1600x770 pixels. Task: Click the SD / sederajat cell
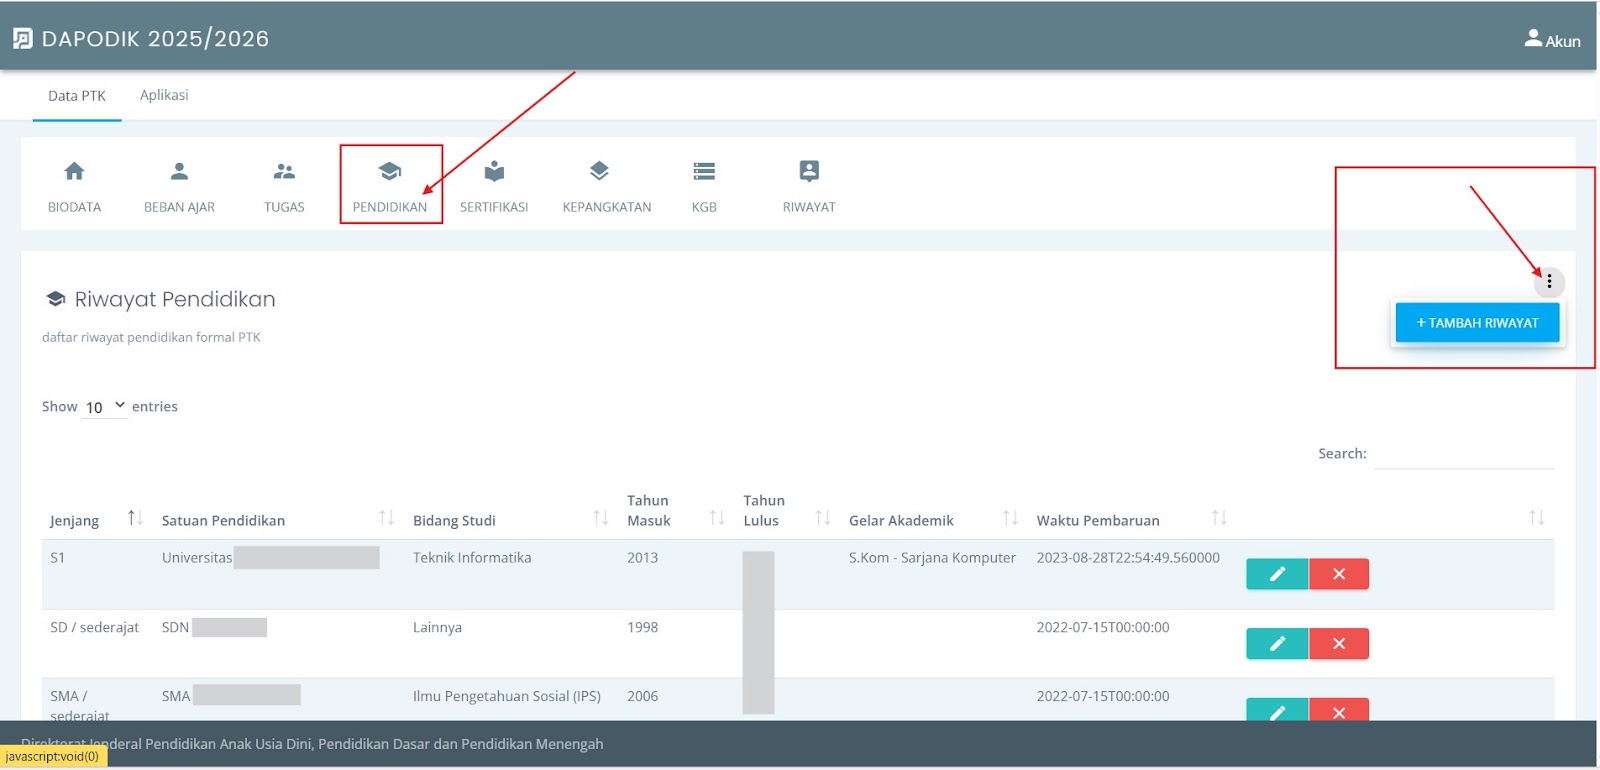(95, 628)
